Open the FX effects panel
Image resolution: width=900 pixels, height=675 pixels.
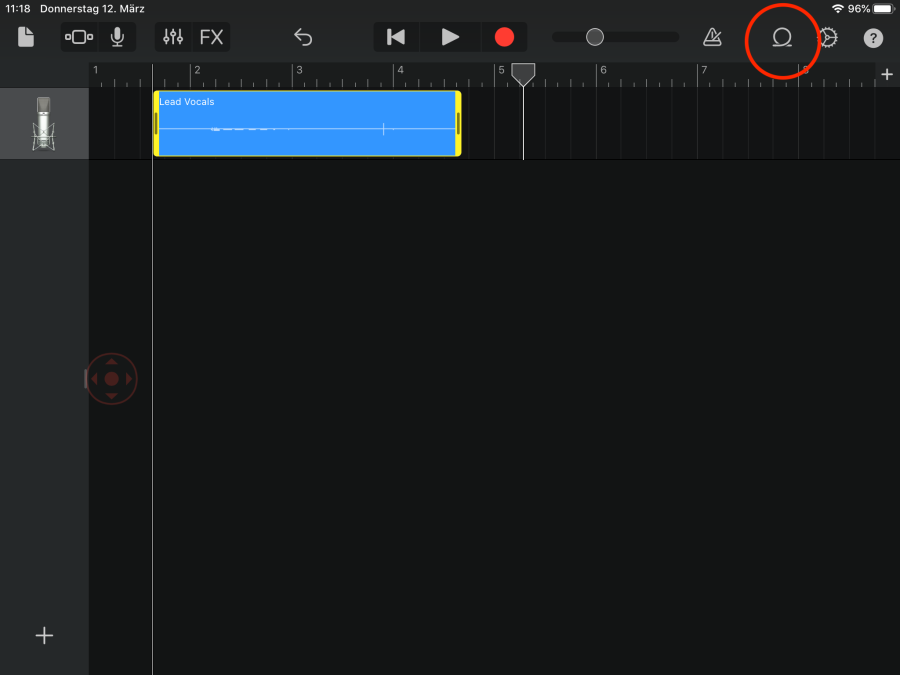pos(211,38)
